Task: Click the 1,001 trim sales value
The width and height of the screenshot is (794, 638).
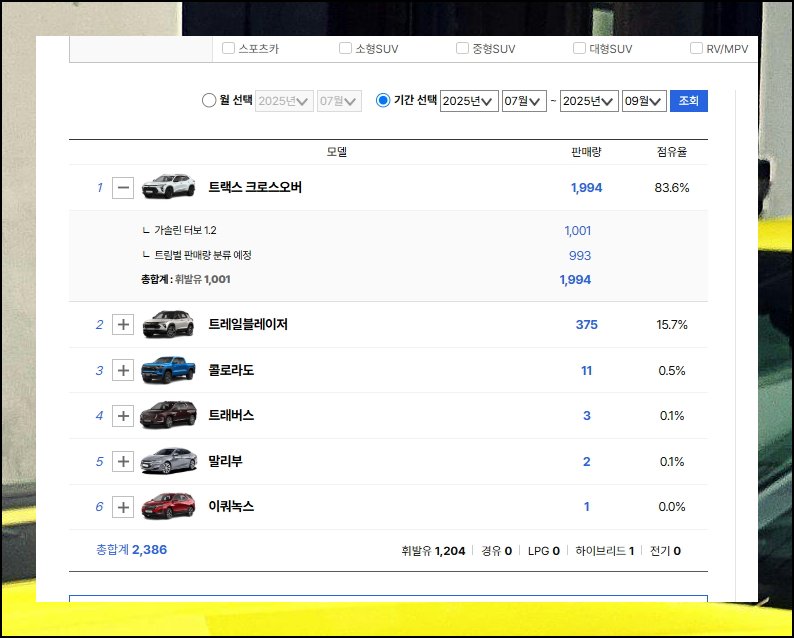Action: click(578, 231)
